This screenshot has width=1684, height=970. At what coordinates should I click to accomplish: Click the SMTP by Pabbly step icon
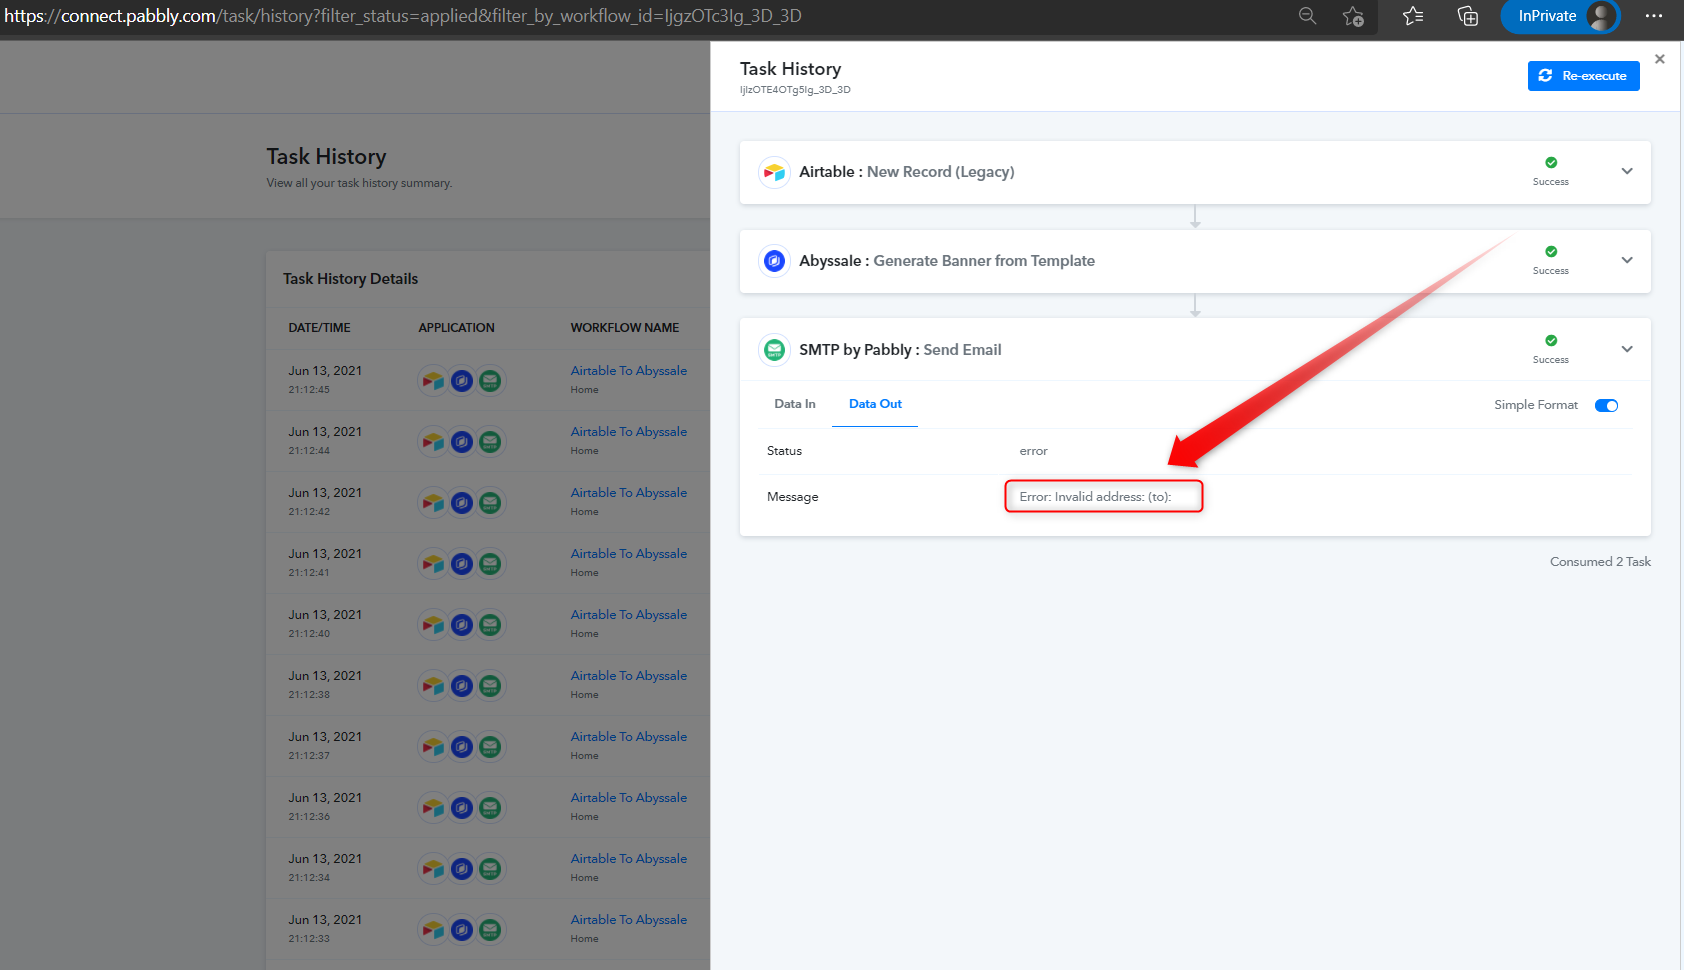pyautogui.click(x=774, y=350)
